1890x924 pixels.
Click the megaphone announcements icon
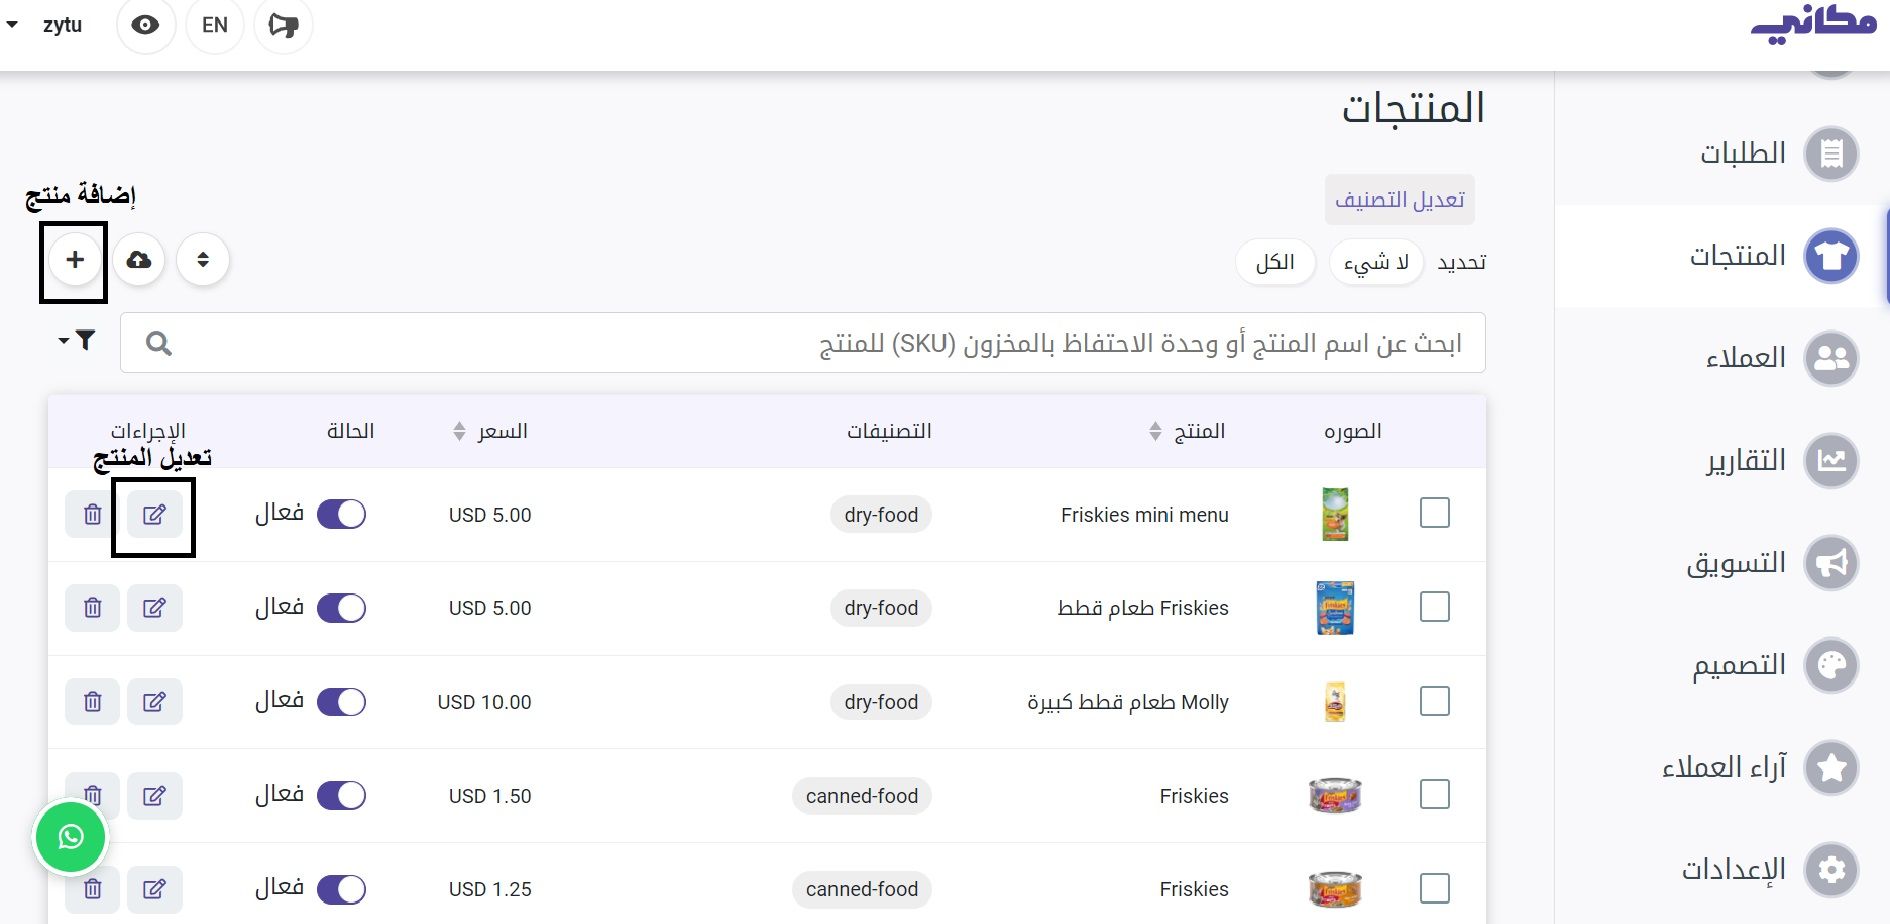click(283, 25)
